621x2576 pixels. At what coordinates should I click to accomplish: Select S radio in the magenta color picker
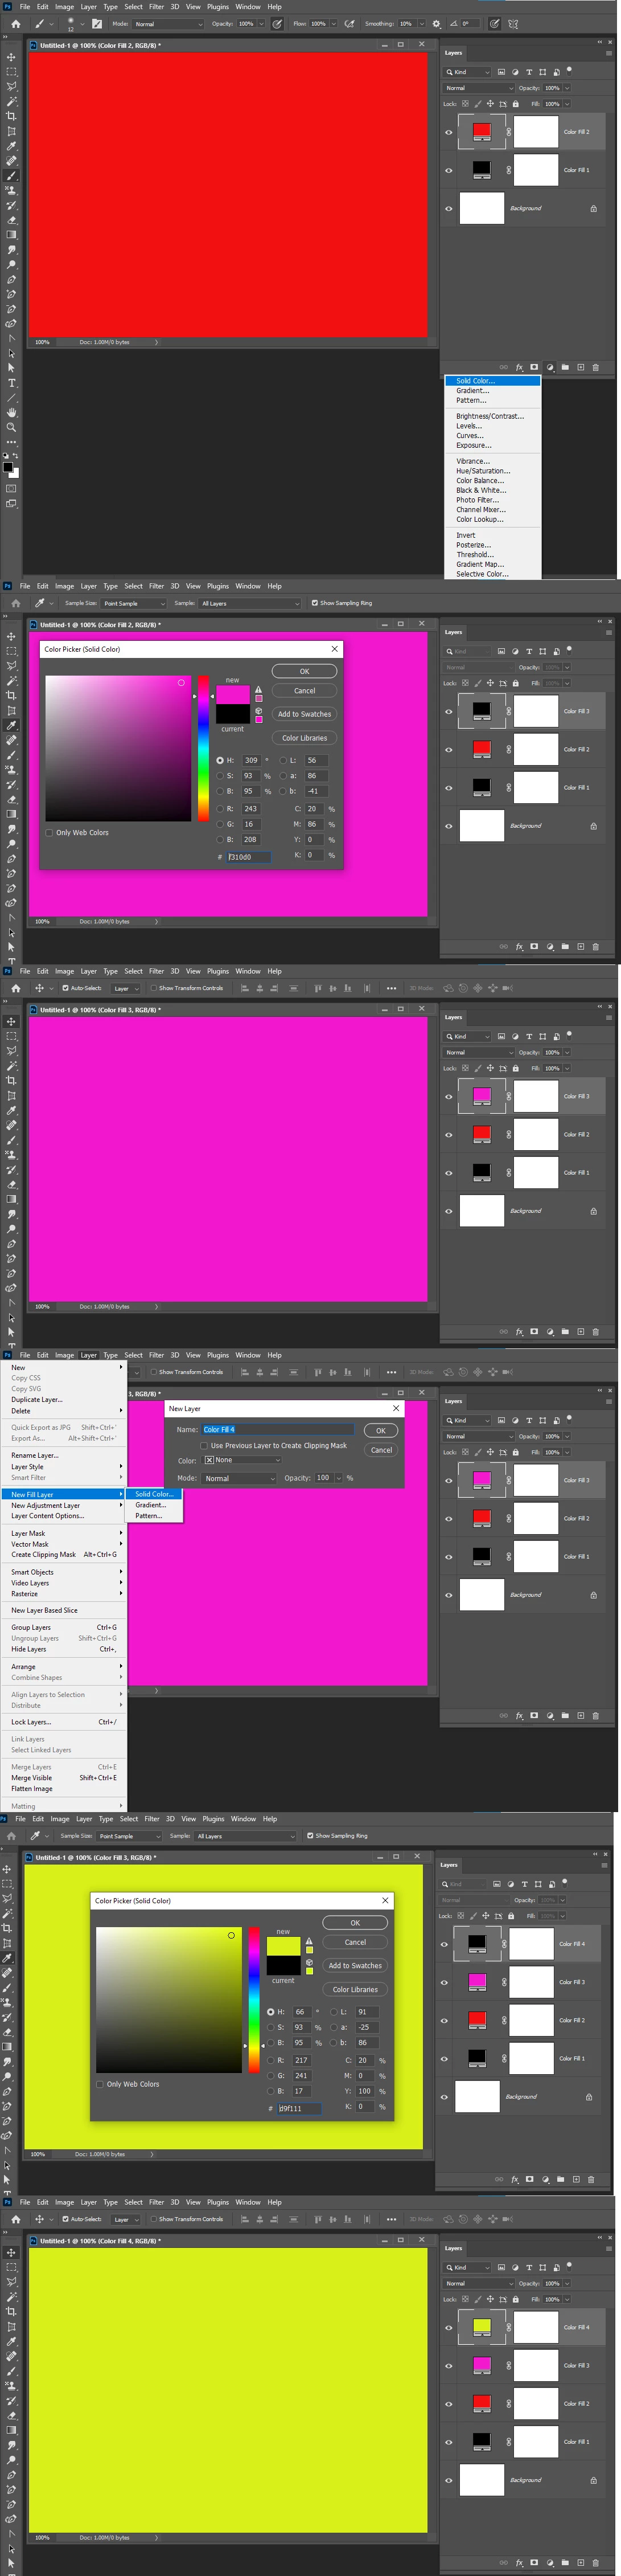point(220,775)
